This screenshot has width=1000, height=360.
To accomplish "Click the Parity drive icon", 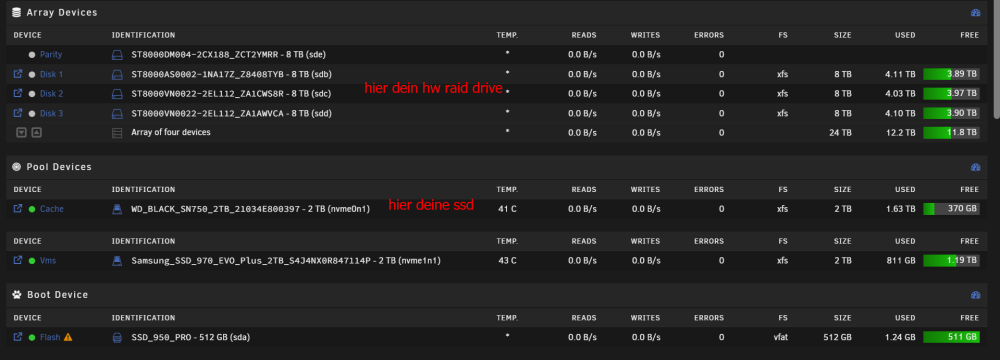I will 117,55.
